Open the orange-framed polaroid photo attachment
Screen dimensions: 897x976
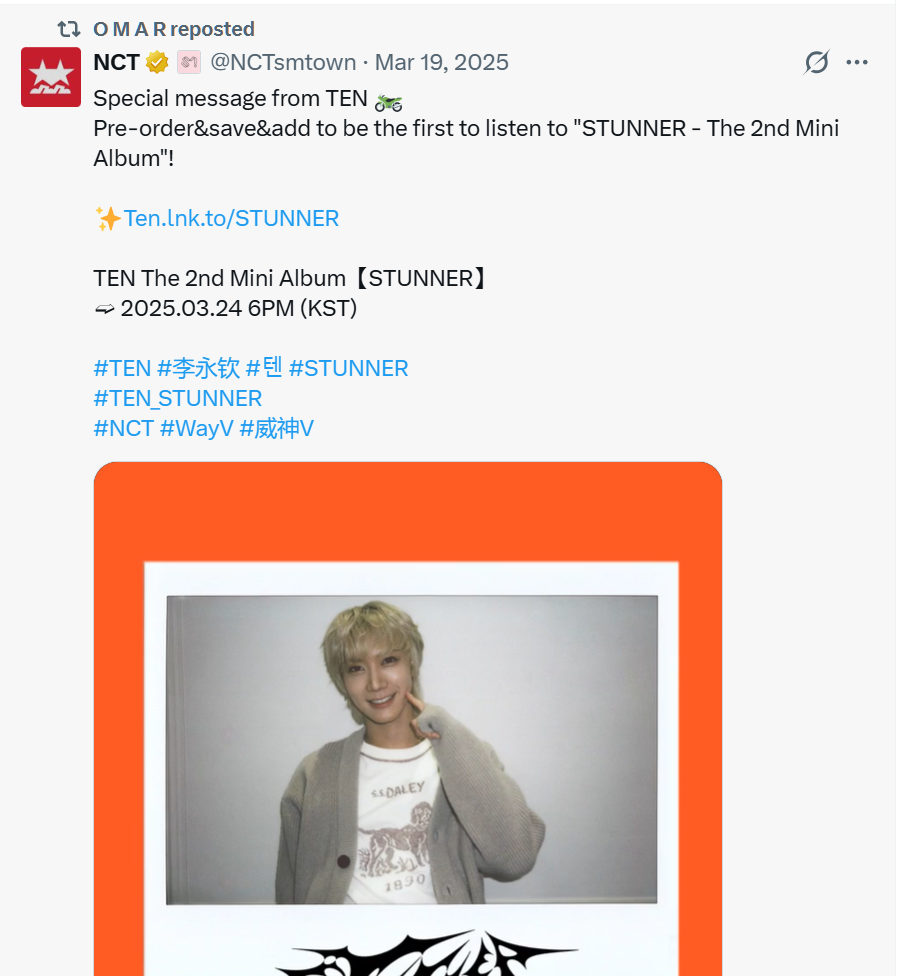pyautogui.click(x=408, y=719)
